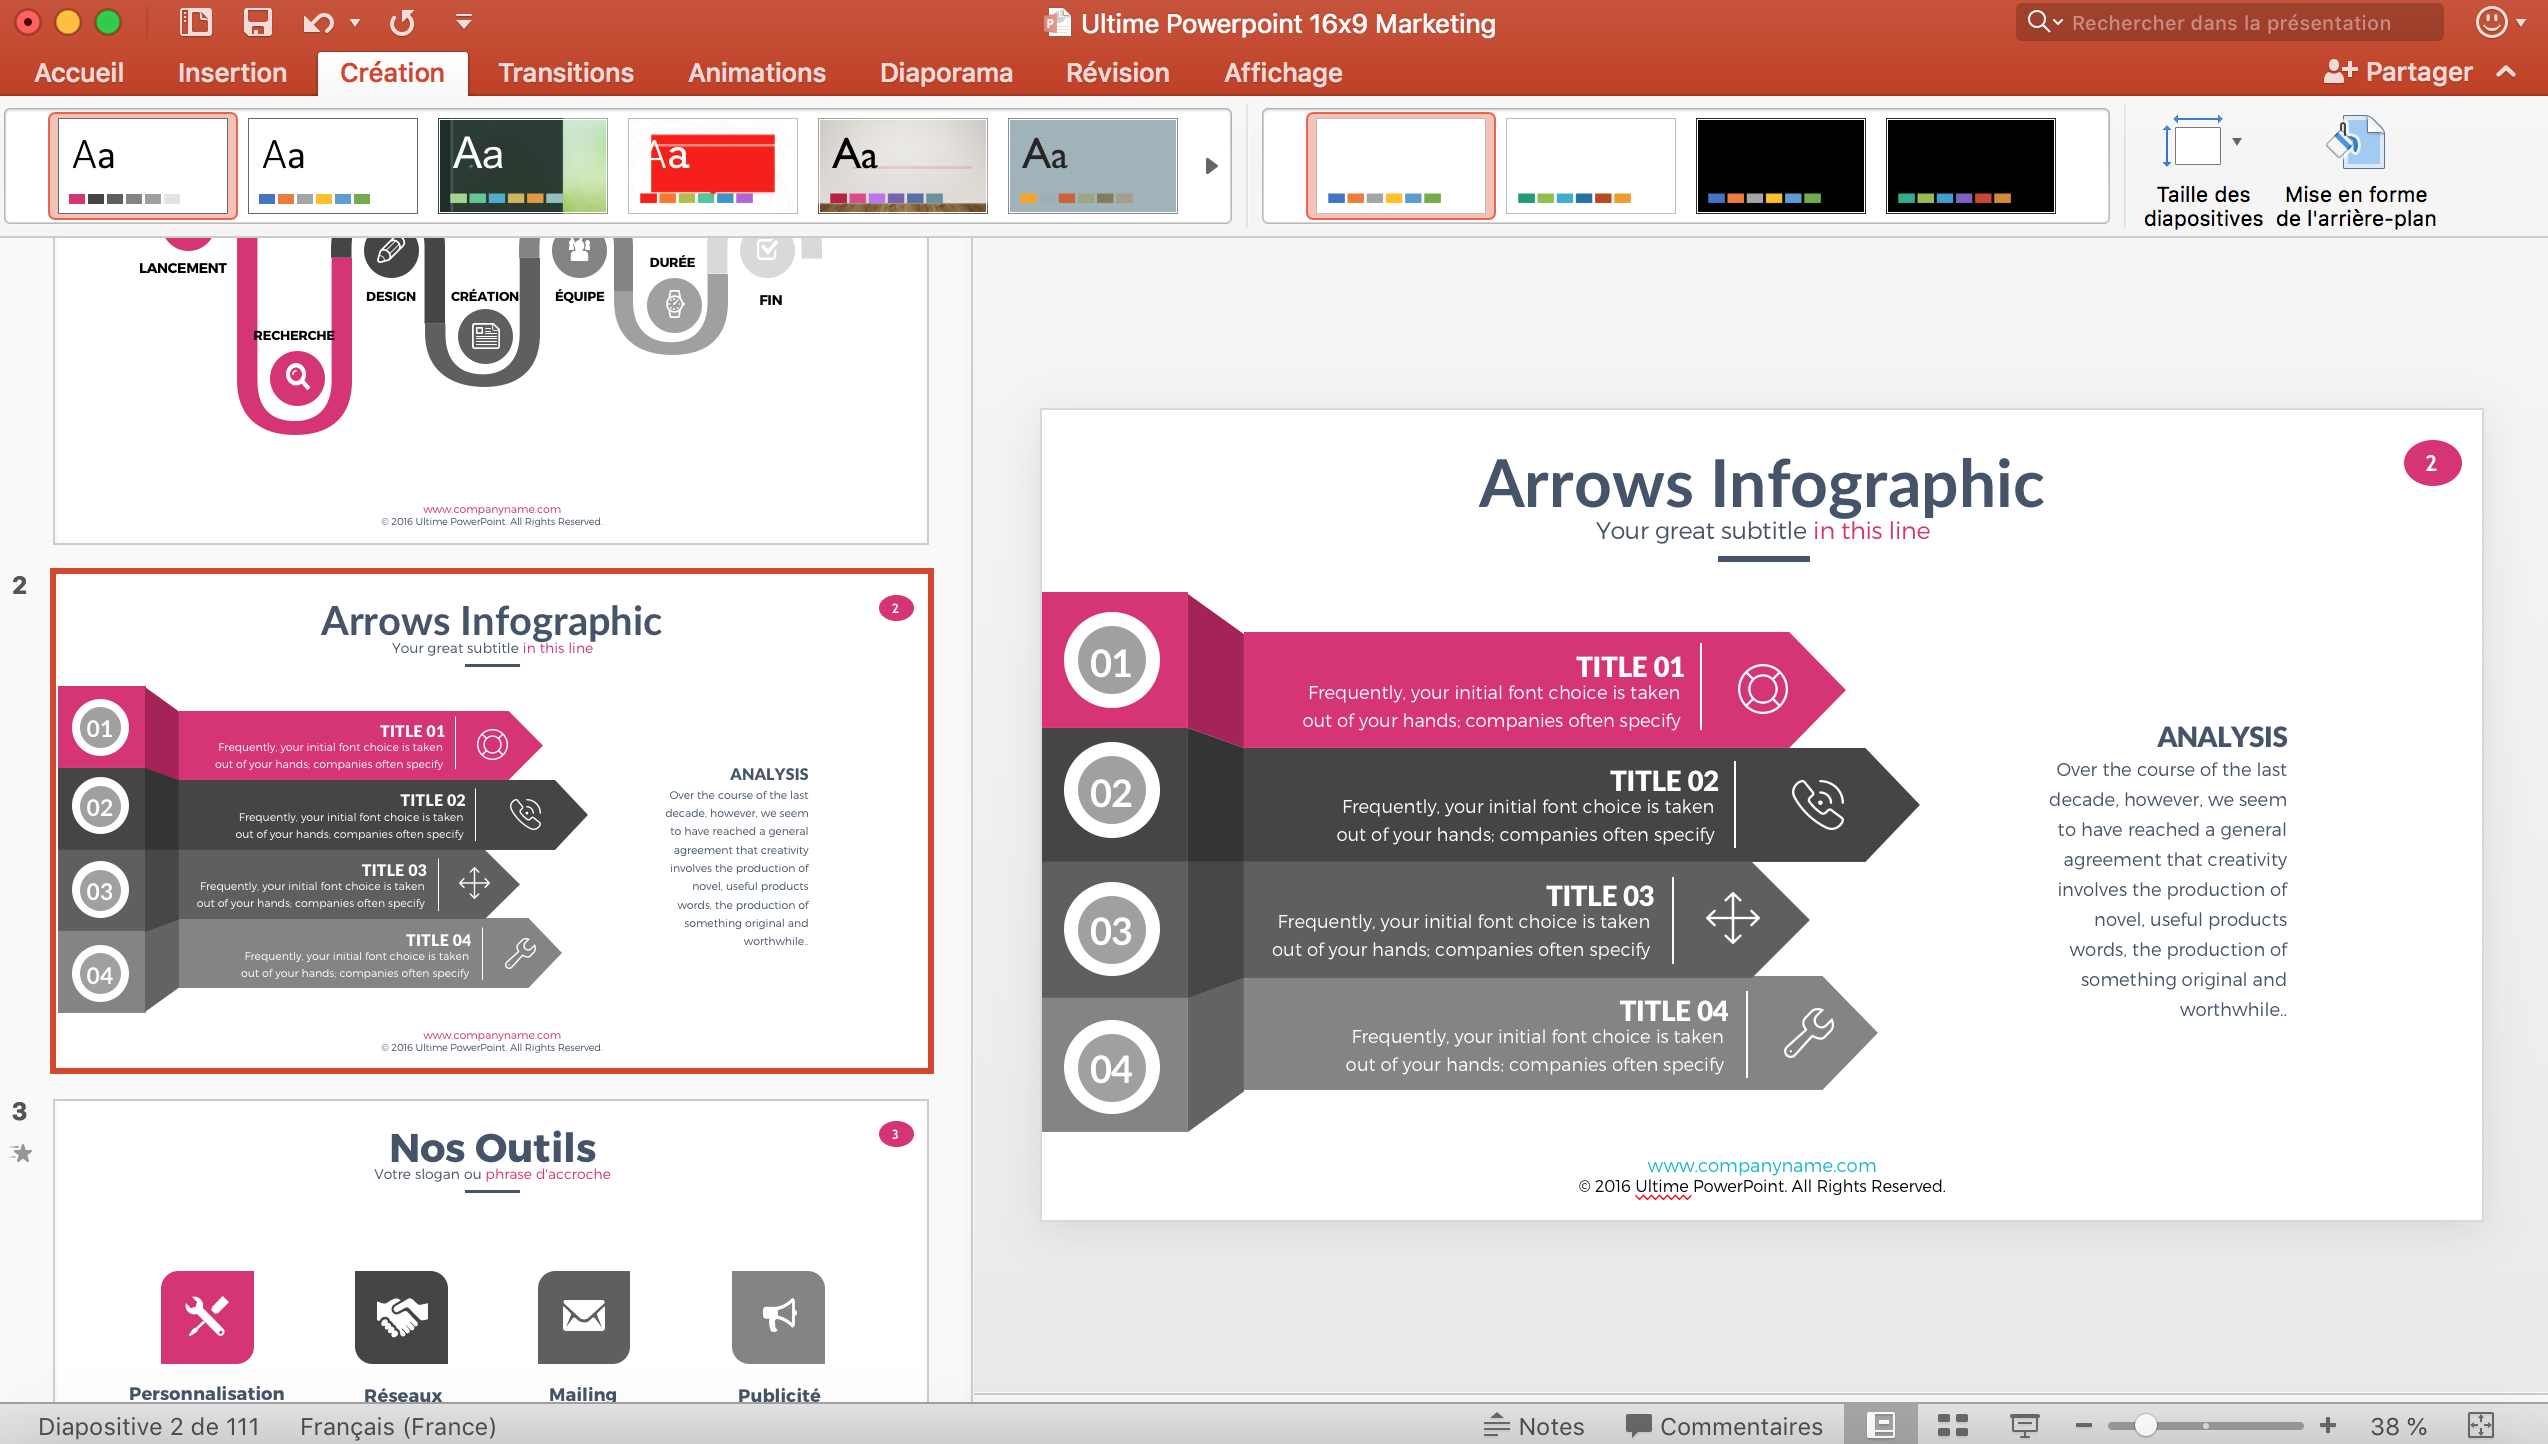Start the slideshow from the status bar
The width and height of the screenshot is (2548, 1444).
pyautogui.click(x=2024, y=1425)
